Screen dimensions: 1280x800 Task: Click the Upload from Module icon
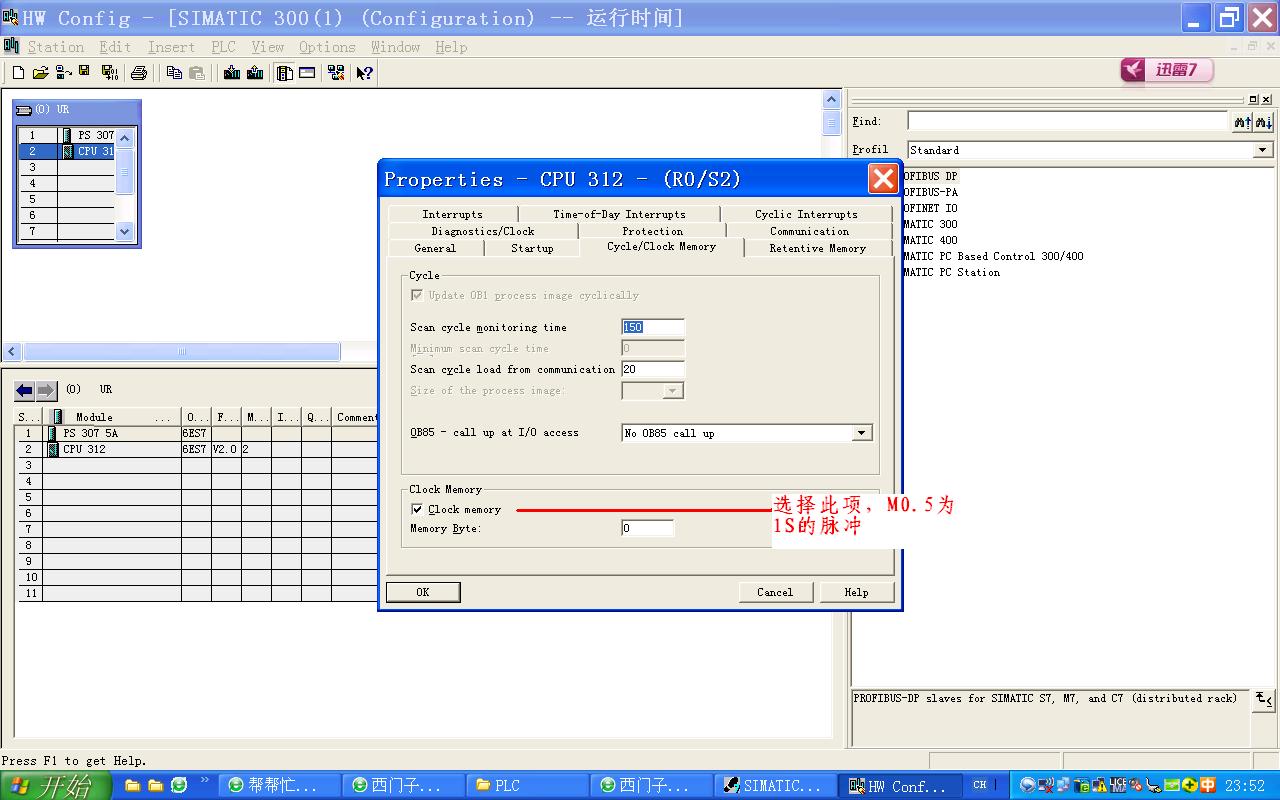coord(255,73)
